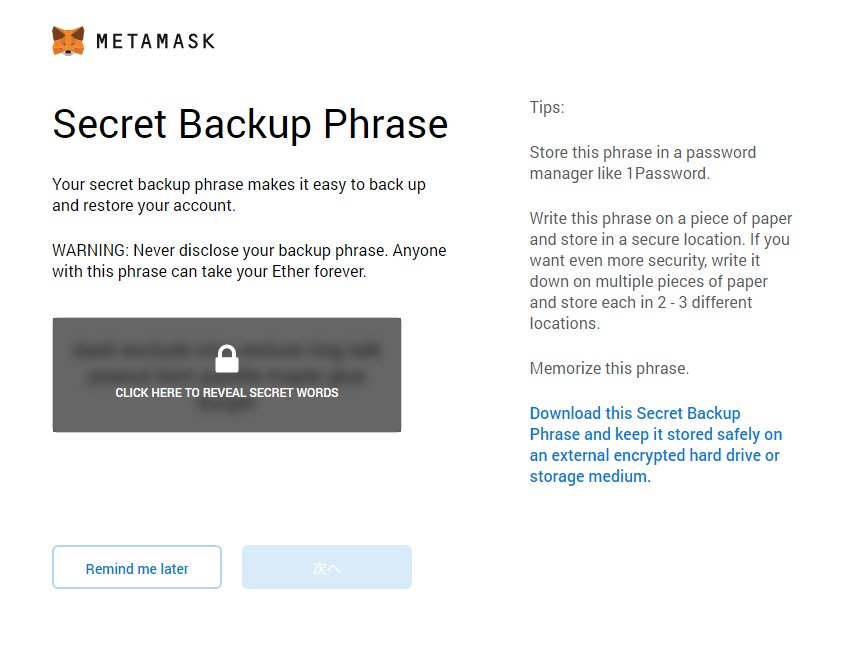Screen dimensions: 846x657
Task: Click the MetaMask fox logo
Action: tap(68, 41)
